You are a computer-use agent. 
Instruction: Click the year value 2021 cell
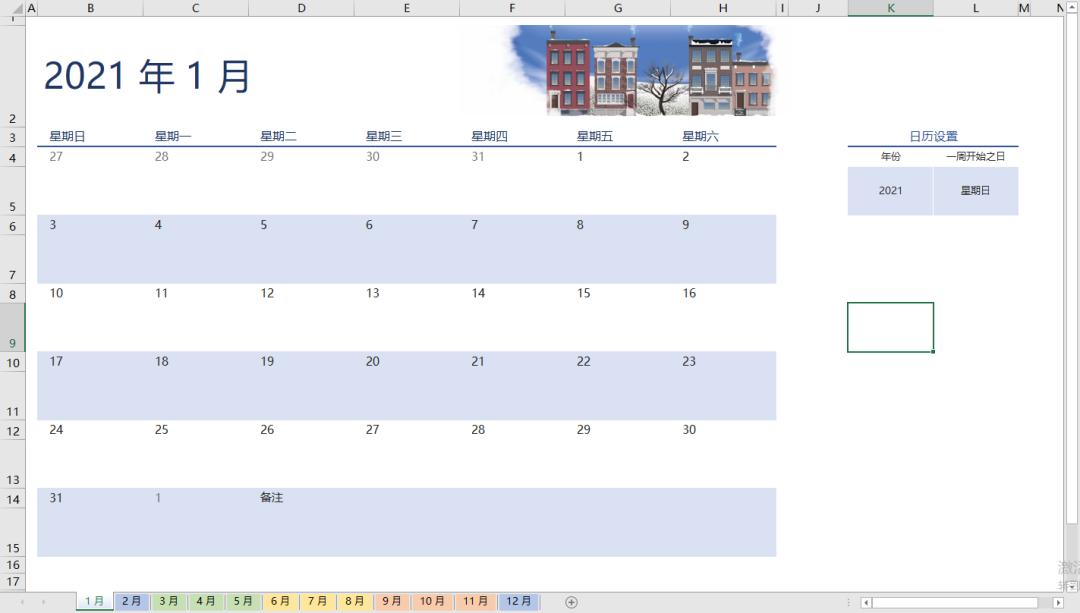[890, 191]
